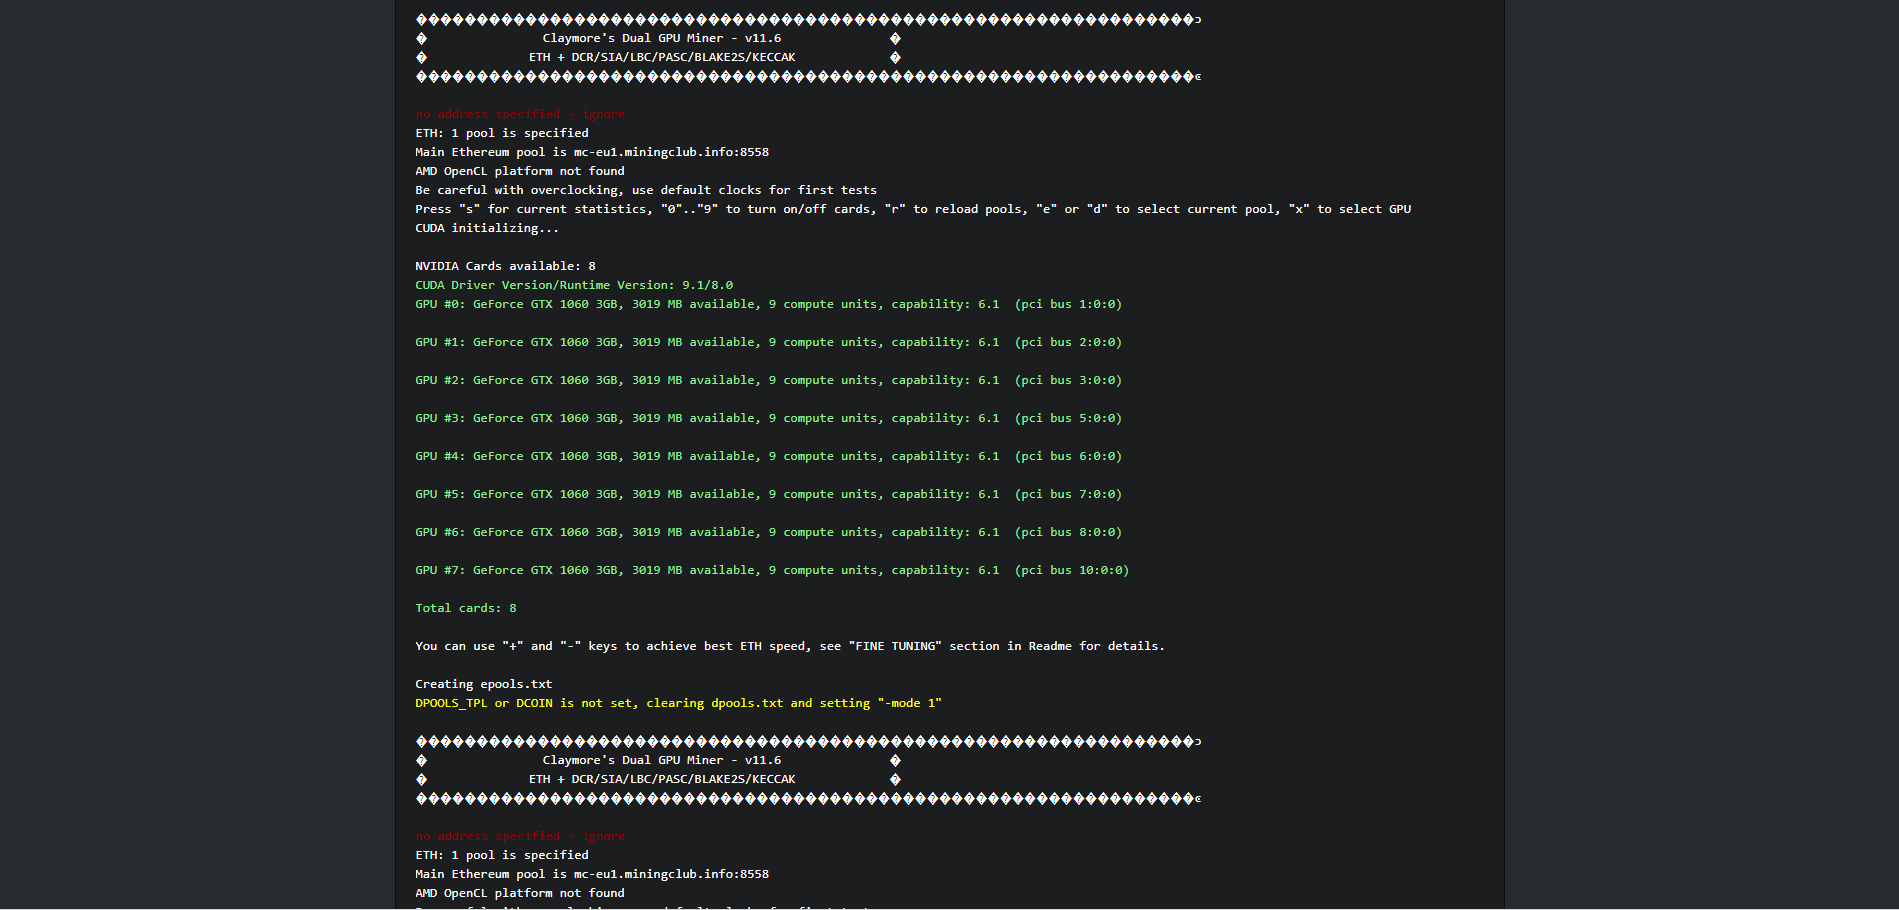Select the GPU #1 line with pci bus 2:0:0
1899x910 pixels.
(768, 342)
